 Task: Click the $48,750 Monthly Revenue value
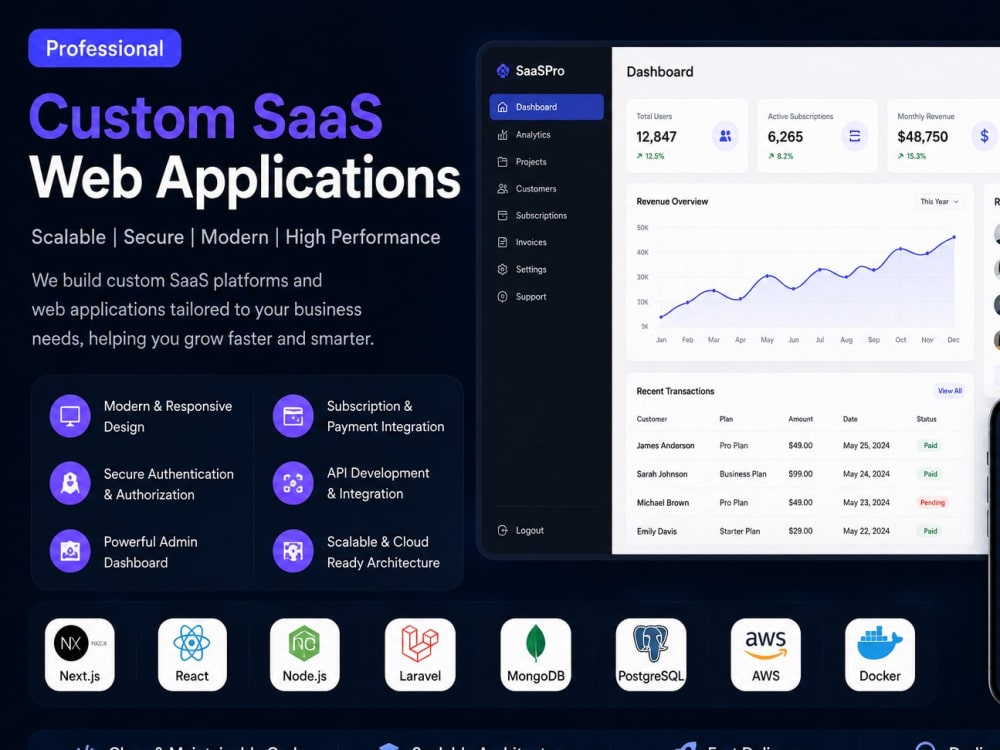point(922,136)
